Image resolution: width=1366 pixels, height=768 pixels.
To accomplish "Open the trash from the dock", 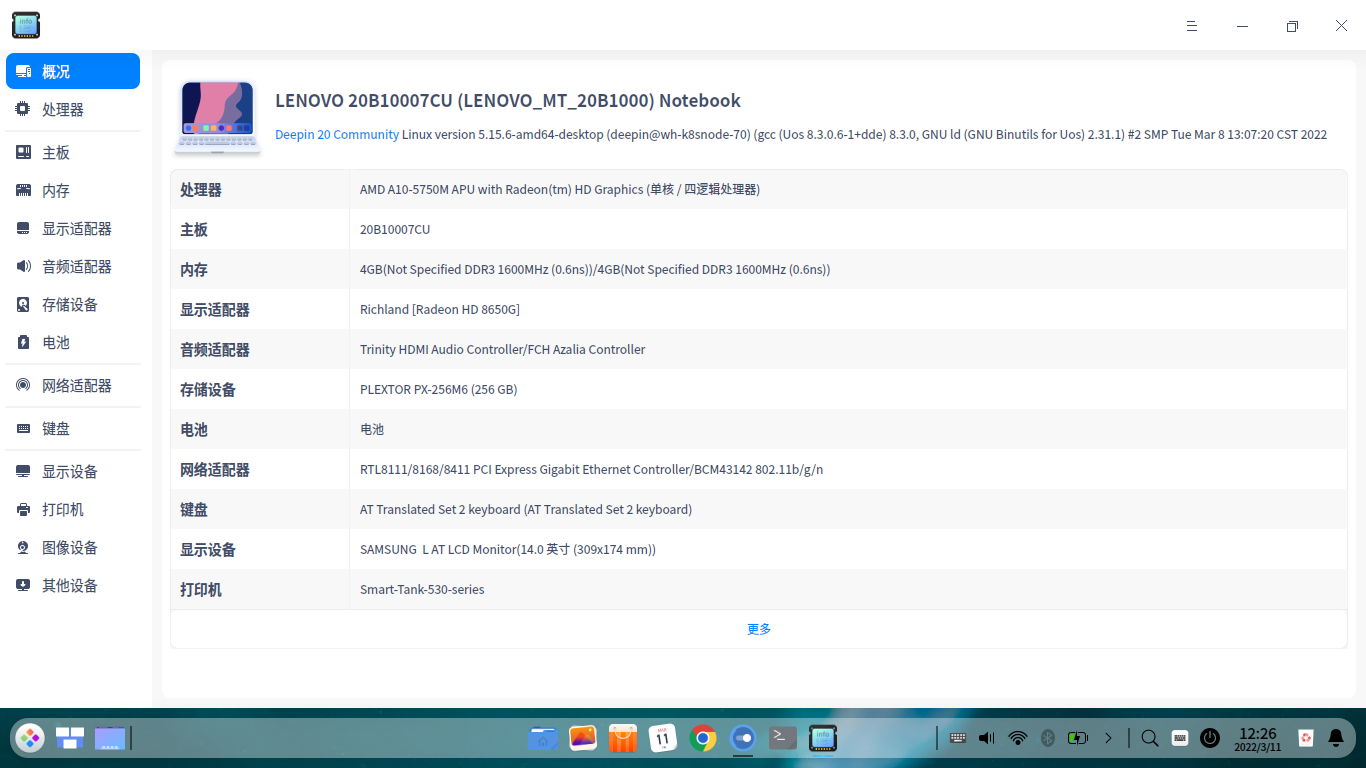I will (x=1306, y=738).
